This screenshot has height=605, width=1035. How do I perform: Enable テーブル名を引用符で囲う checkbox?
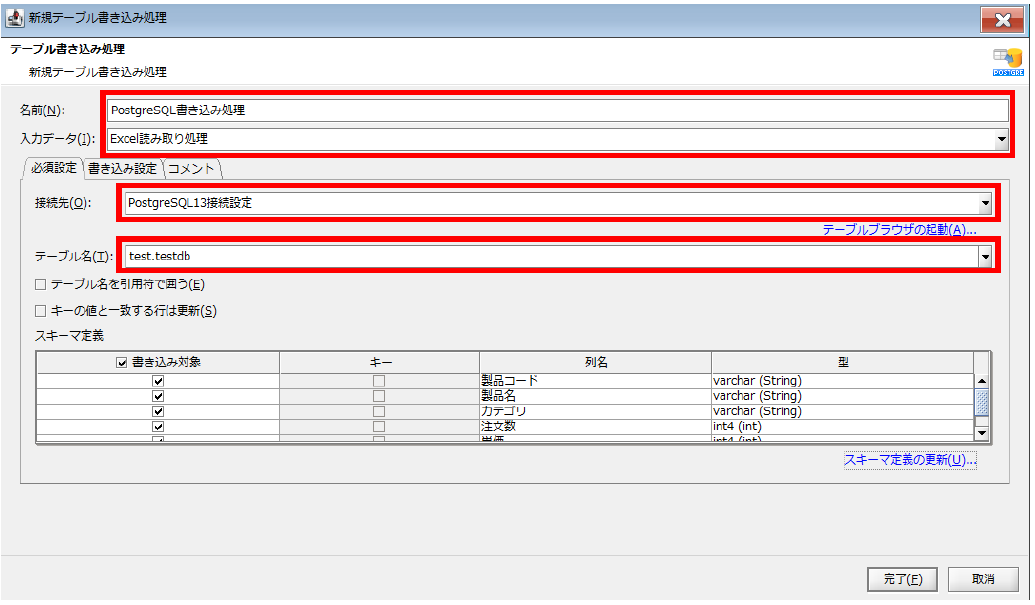point(41,284)
